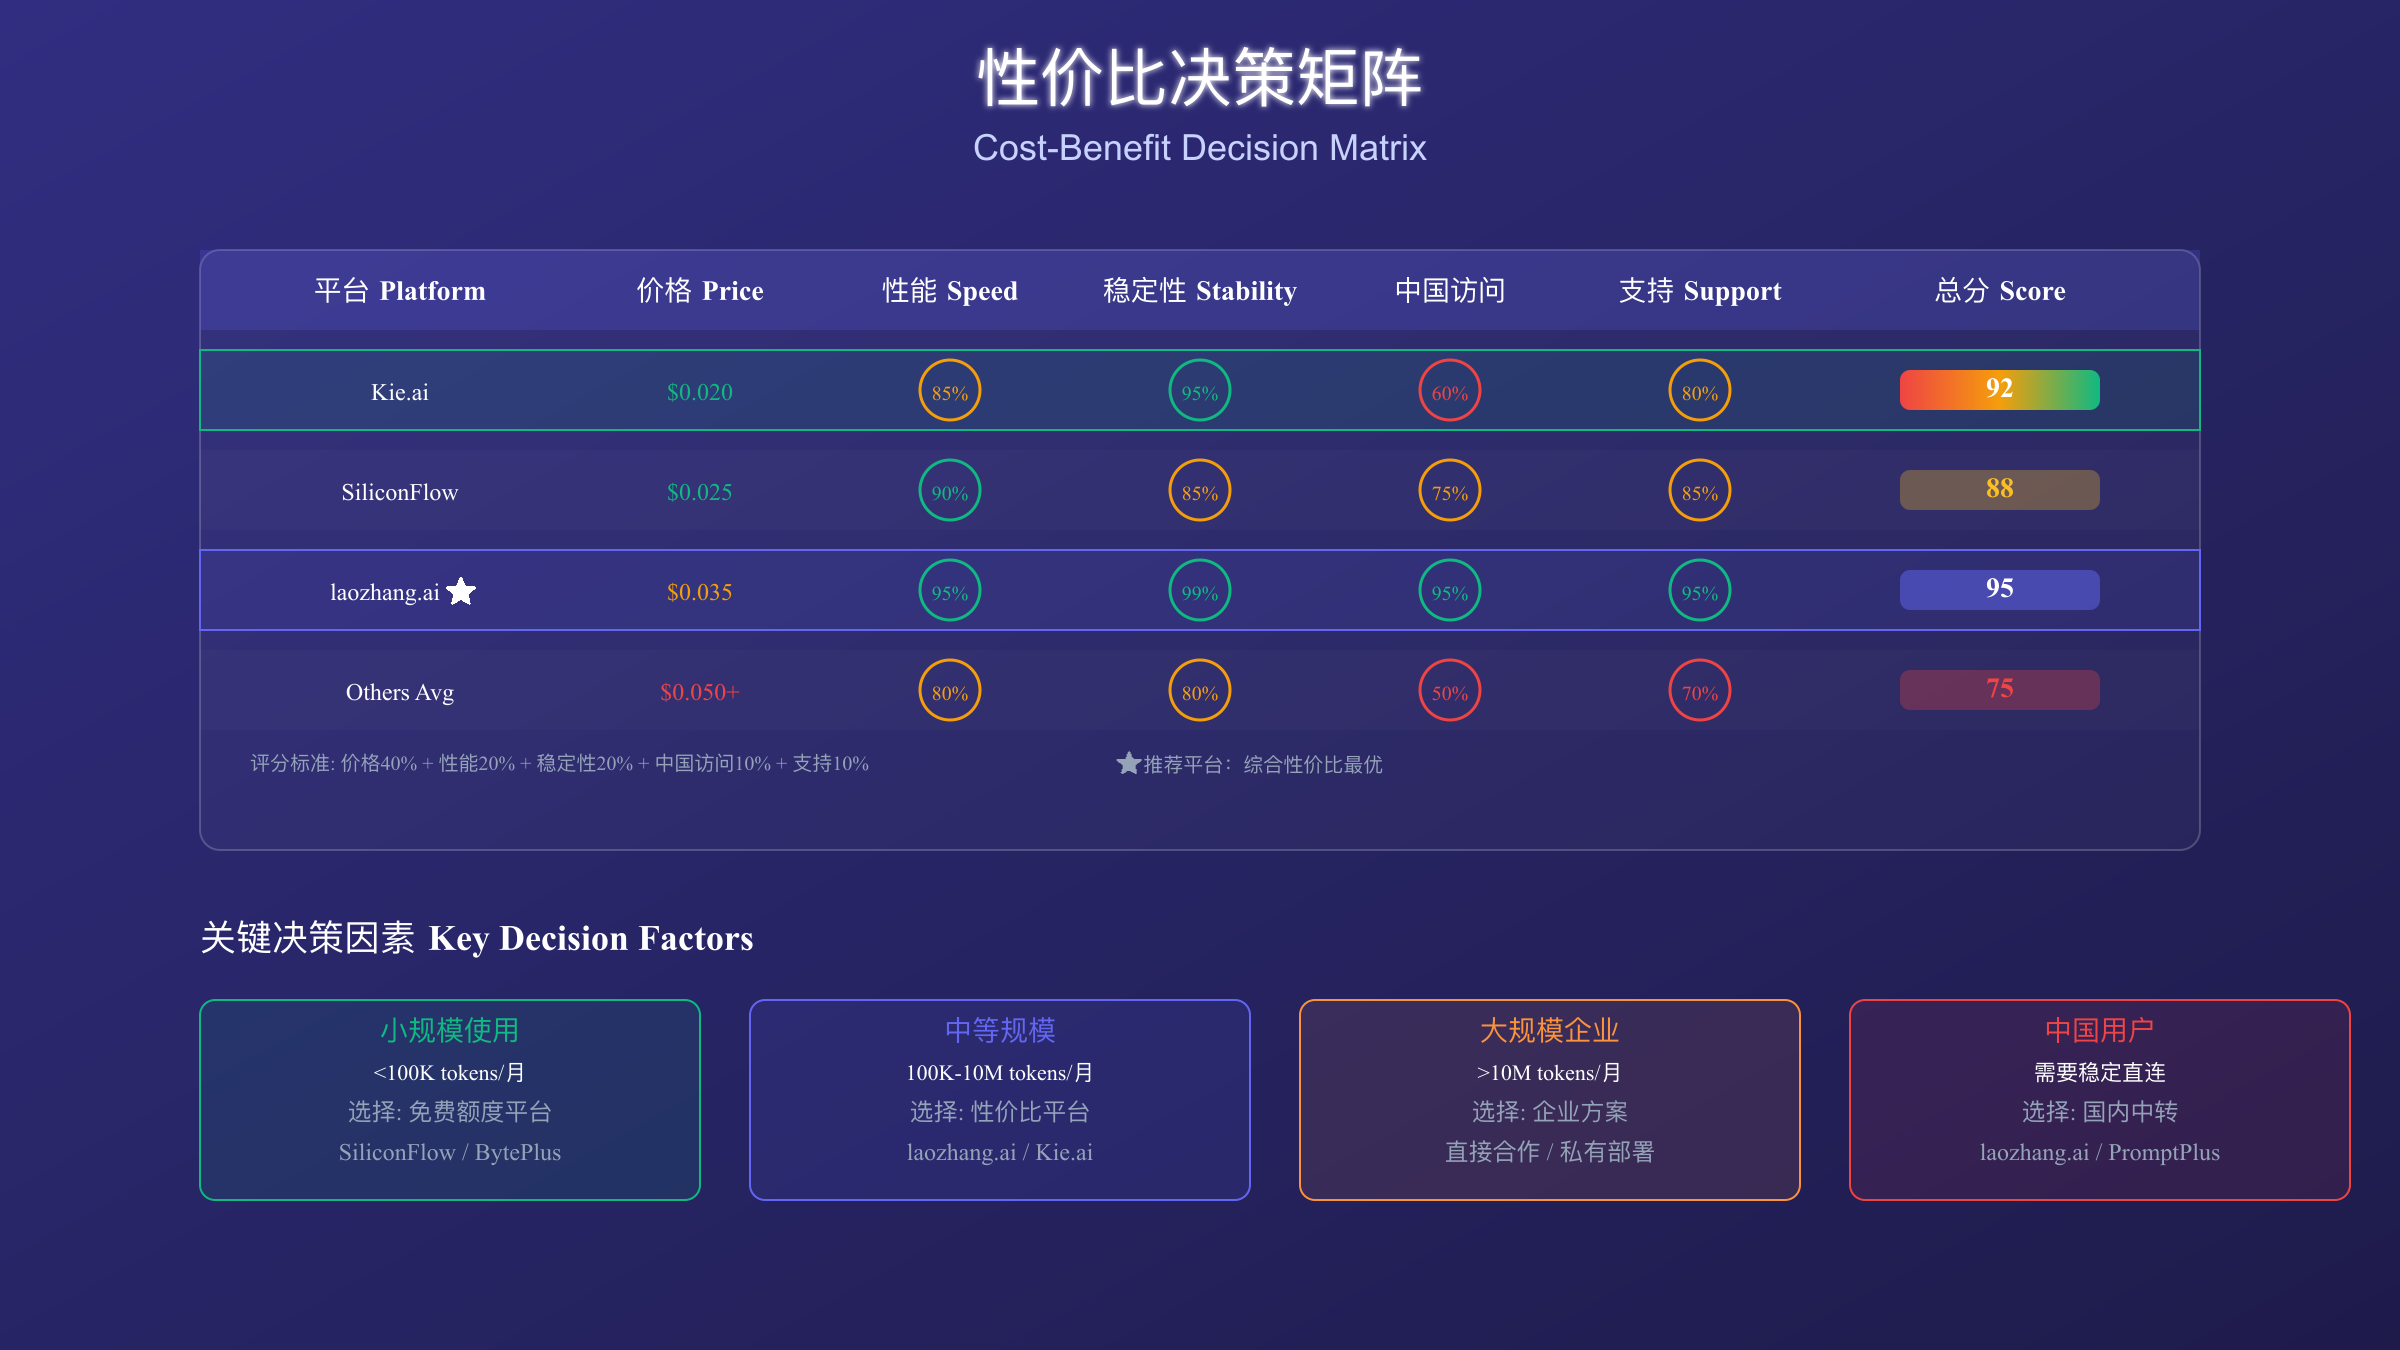Click the $0.035 price value
2400x1350 pixels.
tap(700, 592)
